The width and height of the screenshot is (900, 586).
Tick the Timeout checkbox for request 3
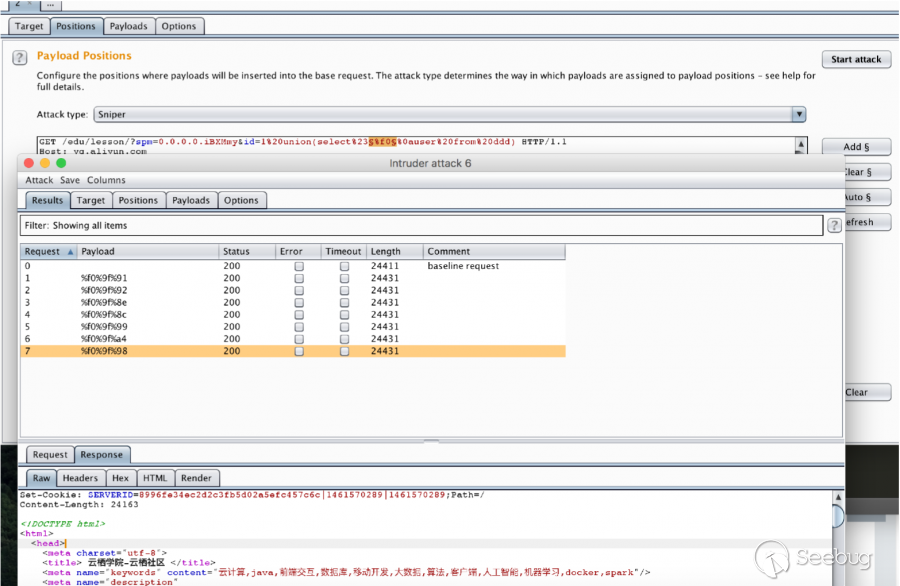[344, 303]
